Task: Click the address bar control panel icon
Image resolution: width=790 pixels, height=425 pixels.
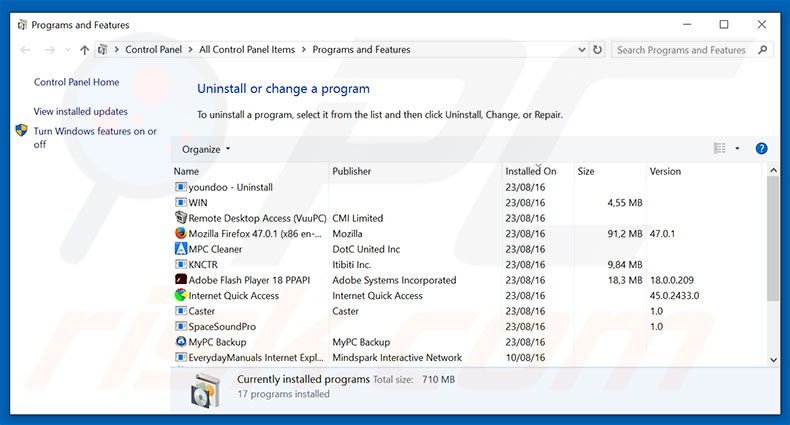Action: [102, 49]
